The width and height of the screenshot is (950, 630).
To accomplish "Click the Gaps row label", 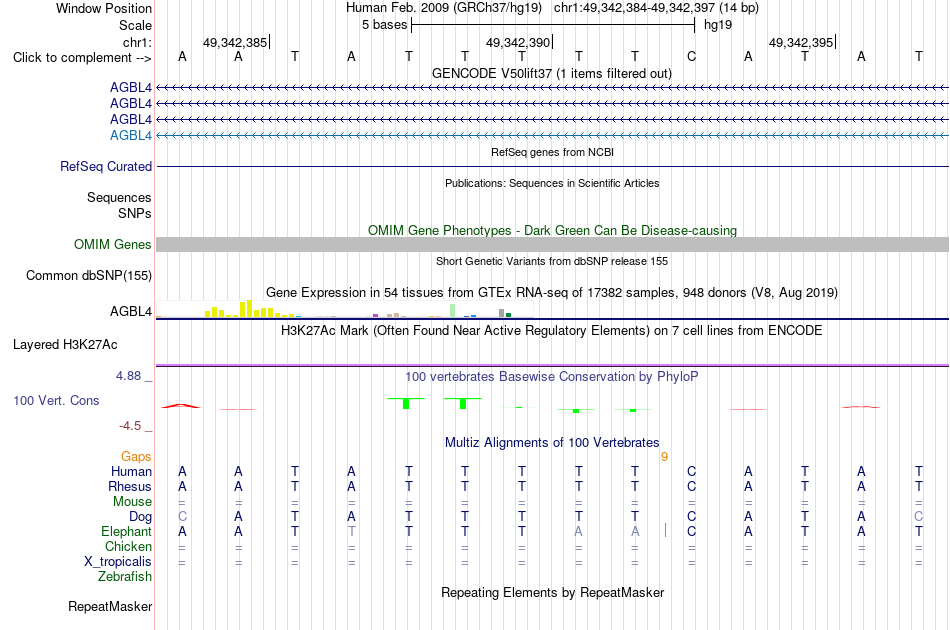I will coord(136,457).
